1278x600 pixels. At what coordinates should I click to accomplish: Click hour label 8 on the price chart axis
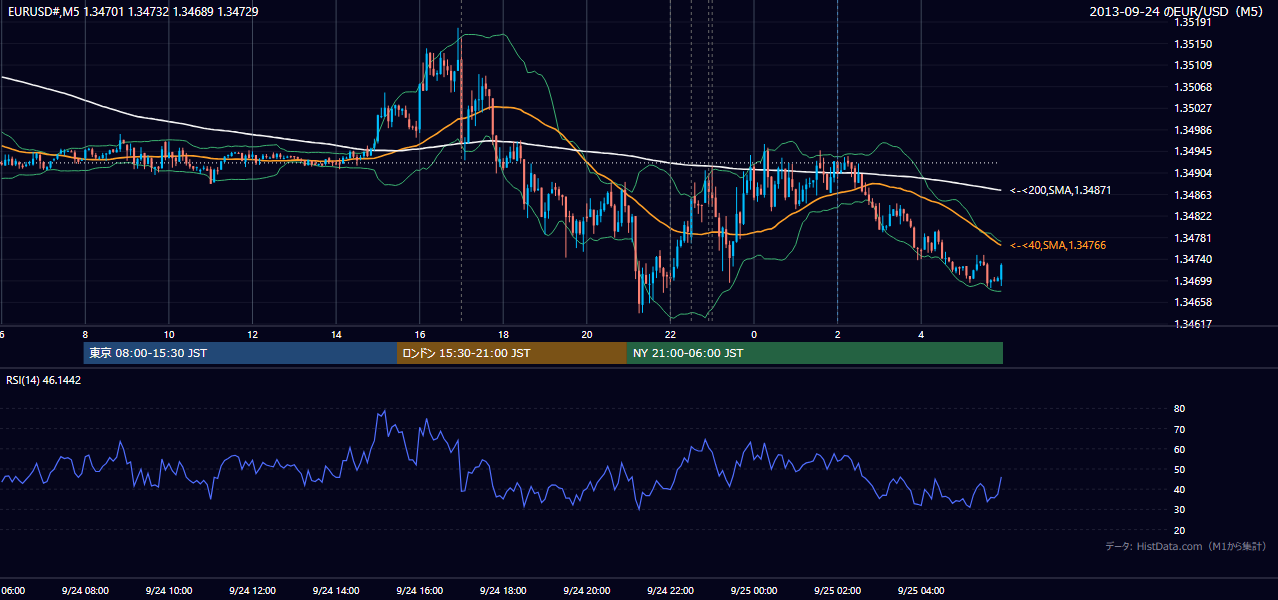coord(85,334)
